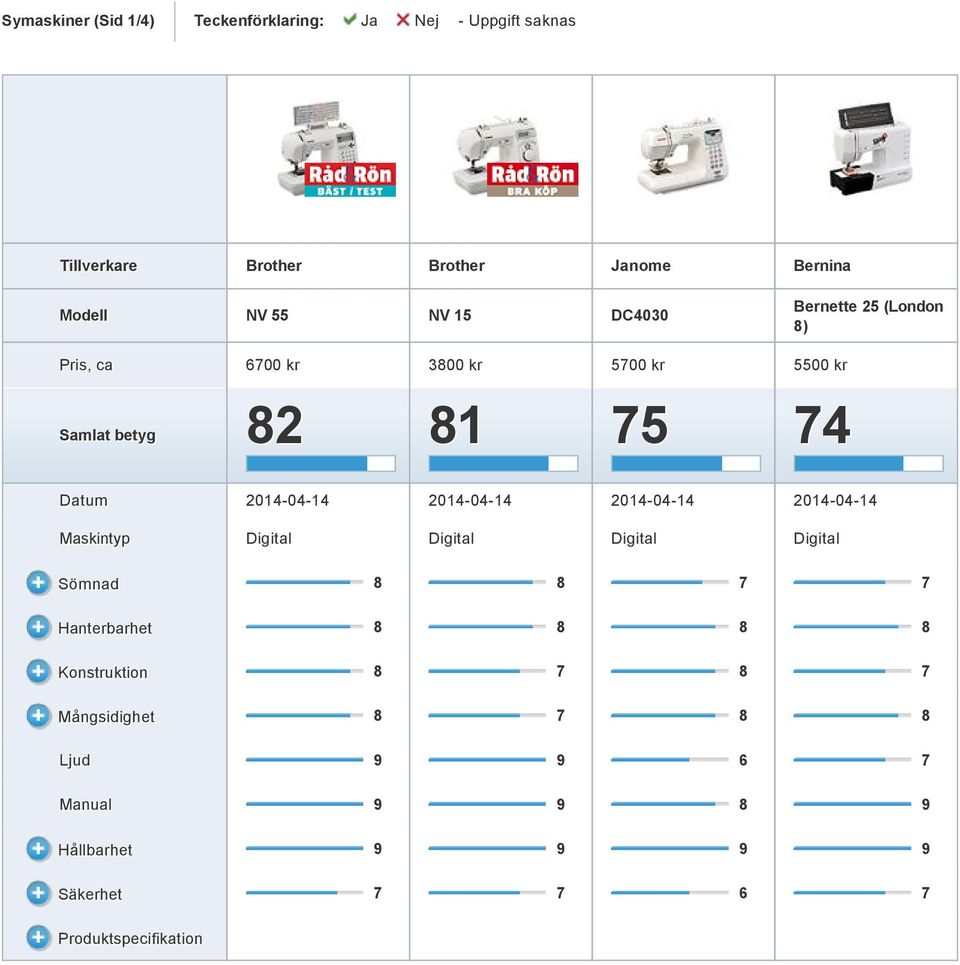Click the green Ja checkmark legend icon
Image resolution: width=960 pixels, height=965 pixels.
(350, 20)
